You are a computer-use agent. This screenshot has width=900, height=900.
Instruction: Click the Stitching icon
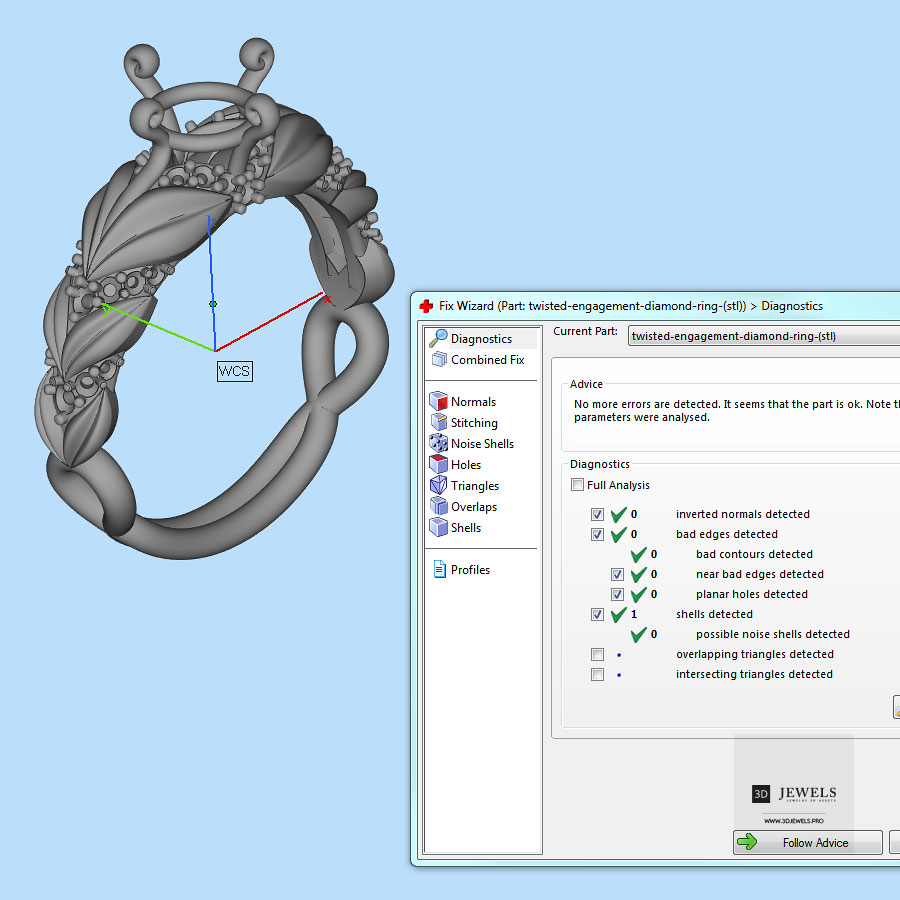[439, 422]
